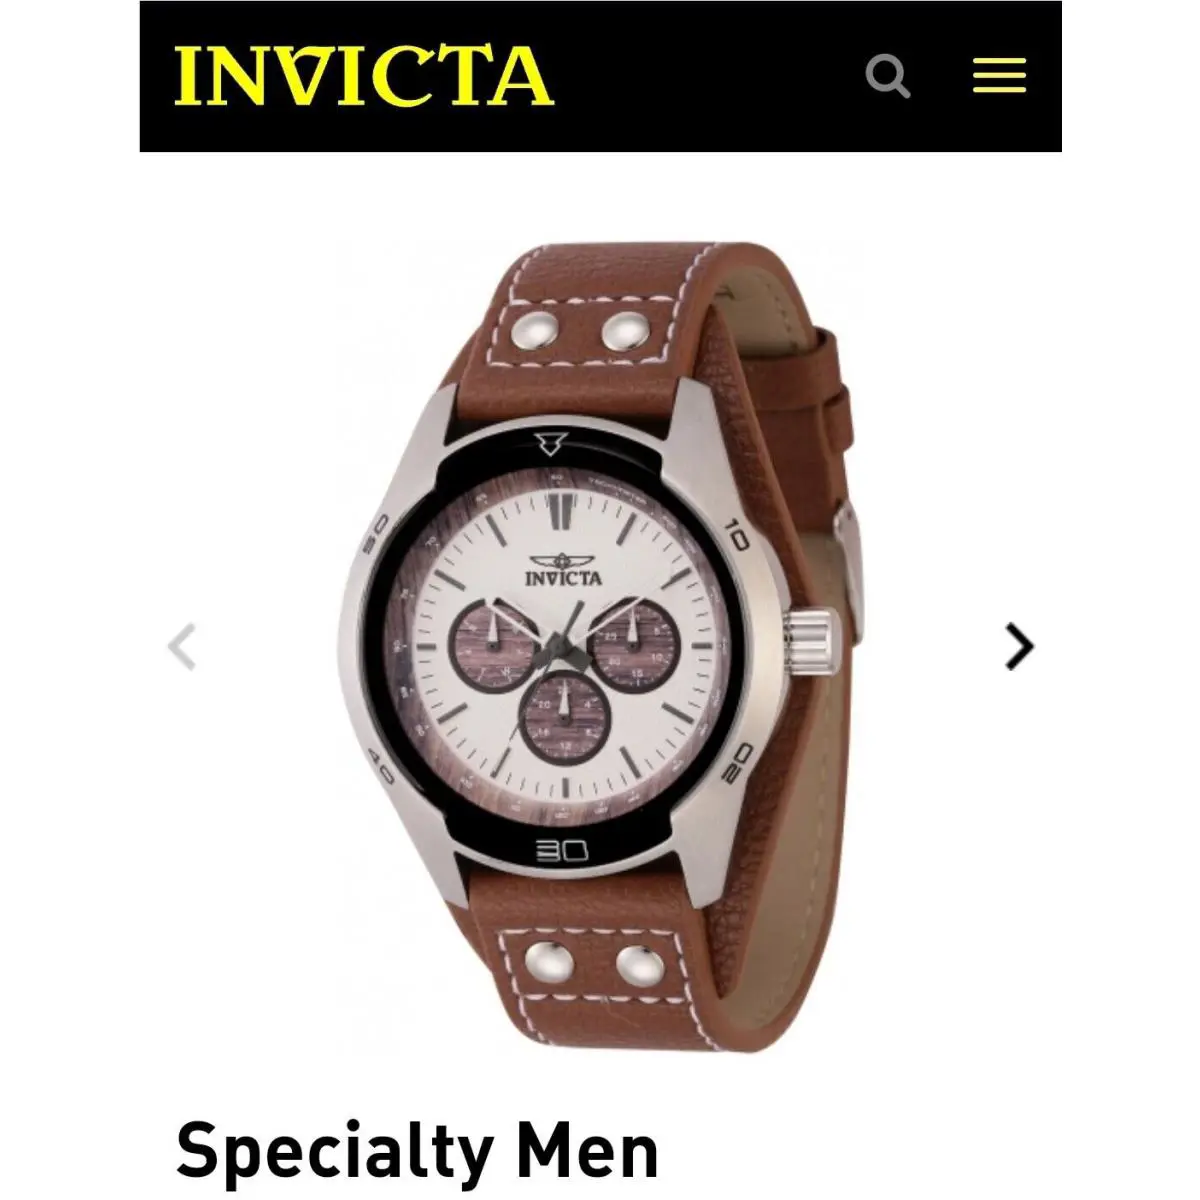
Task: Open the yellow hamburger menu
Action: point(999,76)
